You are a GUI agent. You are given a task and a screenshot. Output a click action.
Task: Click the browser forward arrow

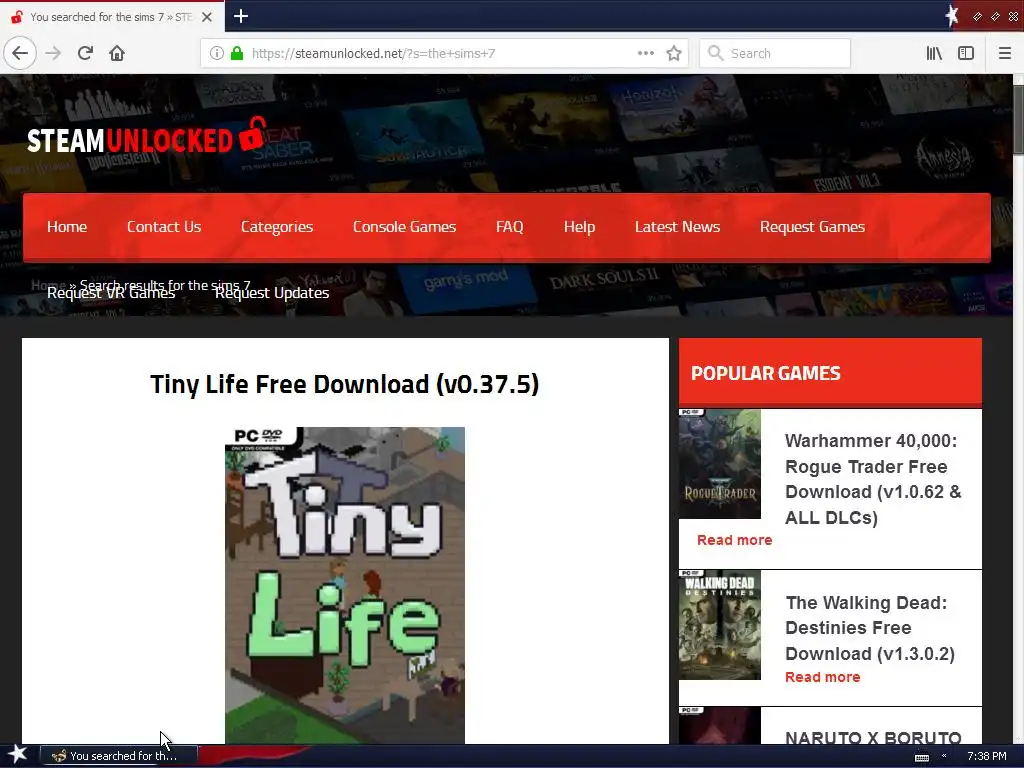[54, 53]
